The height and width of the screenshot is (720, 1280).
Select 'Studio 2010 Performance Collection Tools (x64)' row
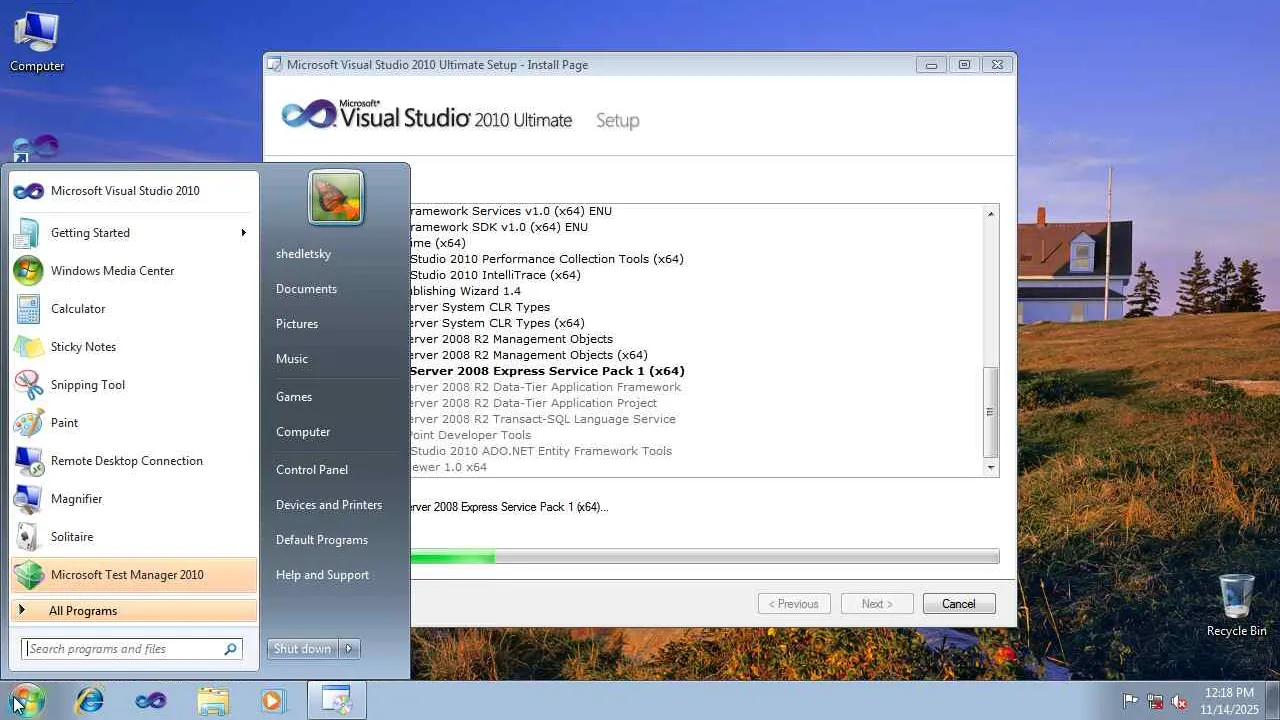coord(547,259)
